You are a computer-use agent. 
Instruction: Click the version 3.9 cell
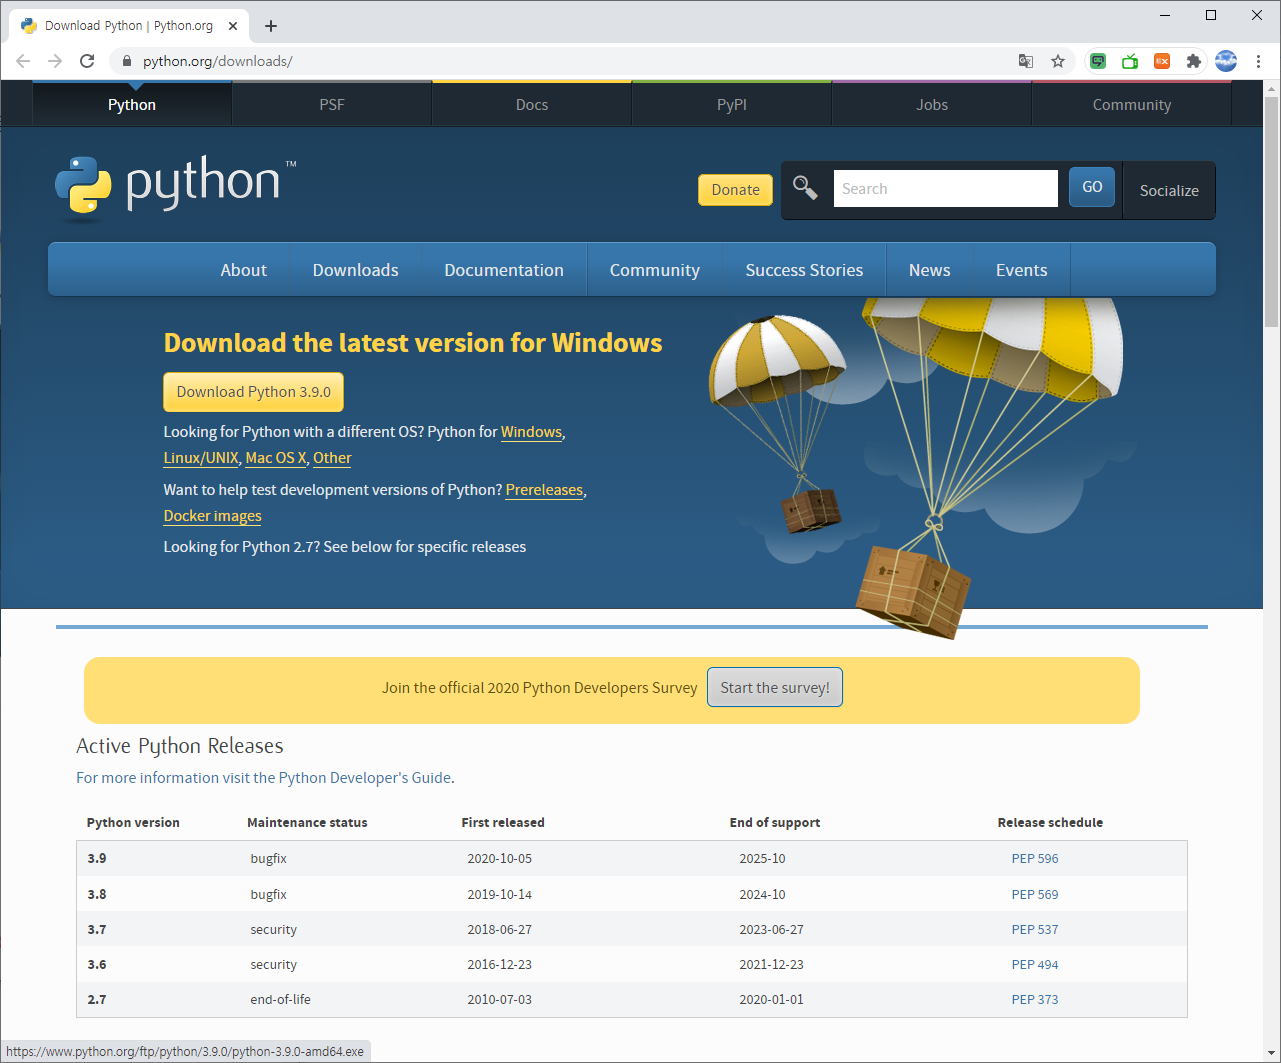tap(97, 859)
